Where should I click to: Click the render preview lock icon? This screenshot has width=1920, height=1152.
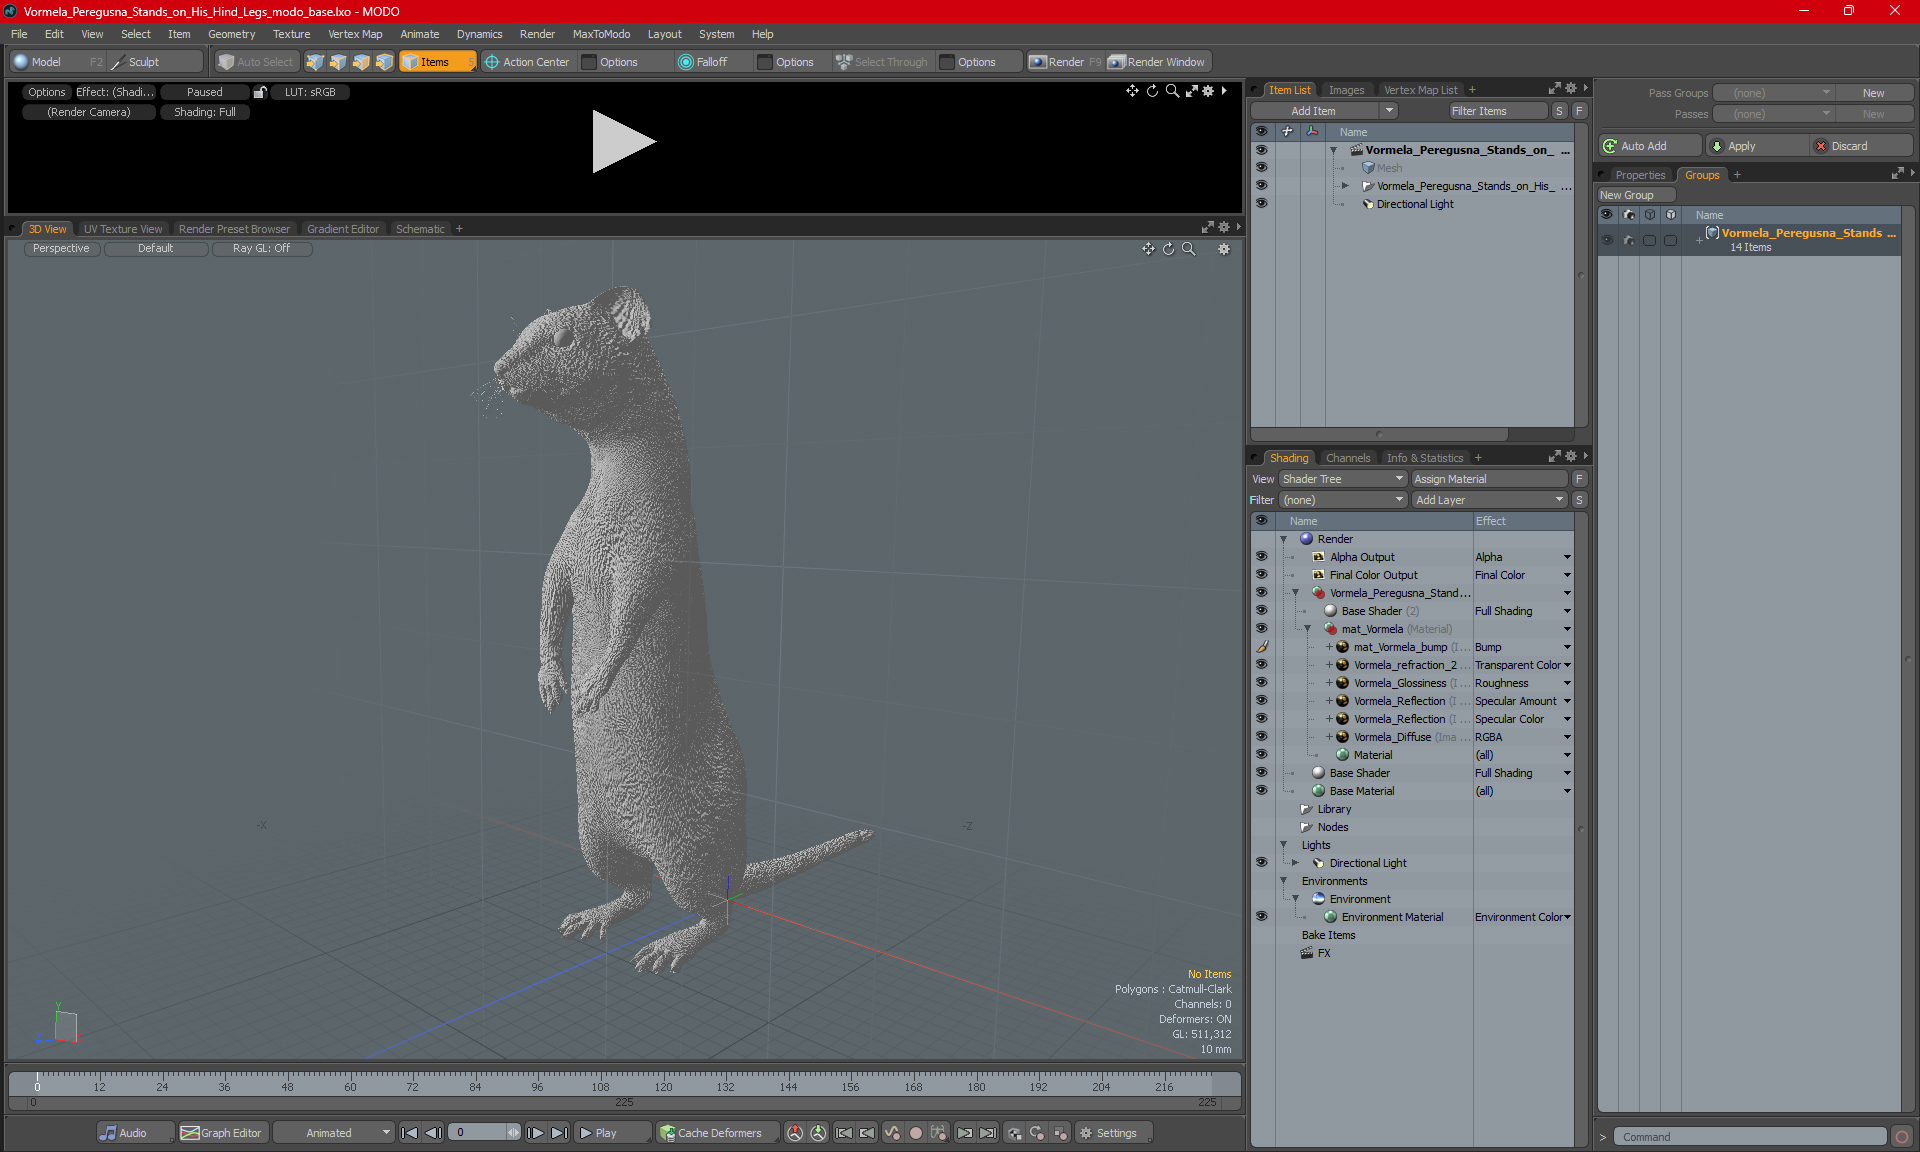tap(260, 92)
